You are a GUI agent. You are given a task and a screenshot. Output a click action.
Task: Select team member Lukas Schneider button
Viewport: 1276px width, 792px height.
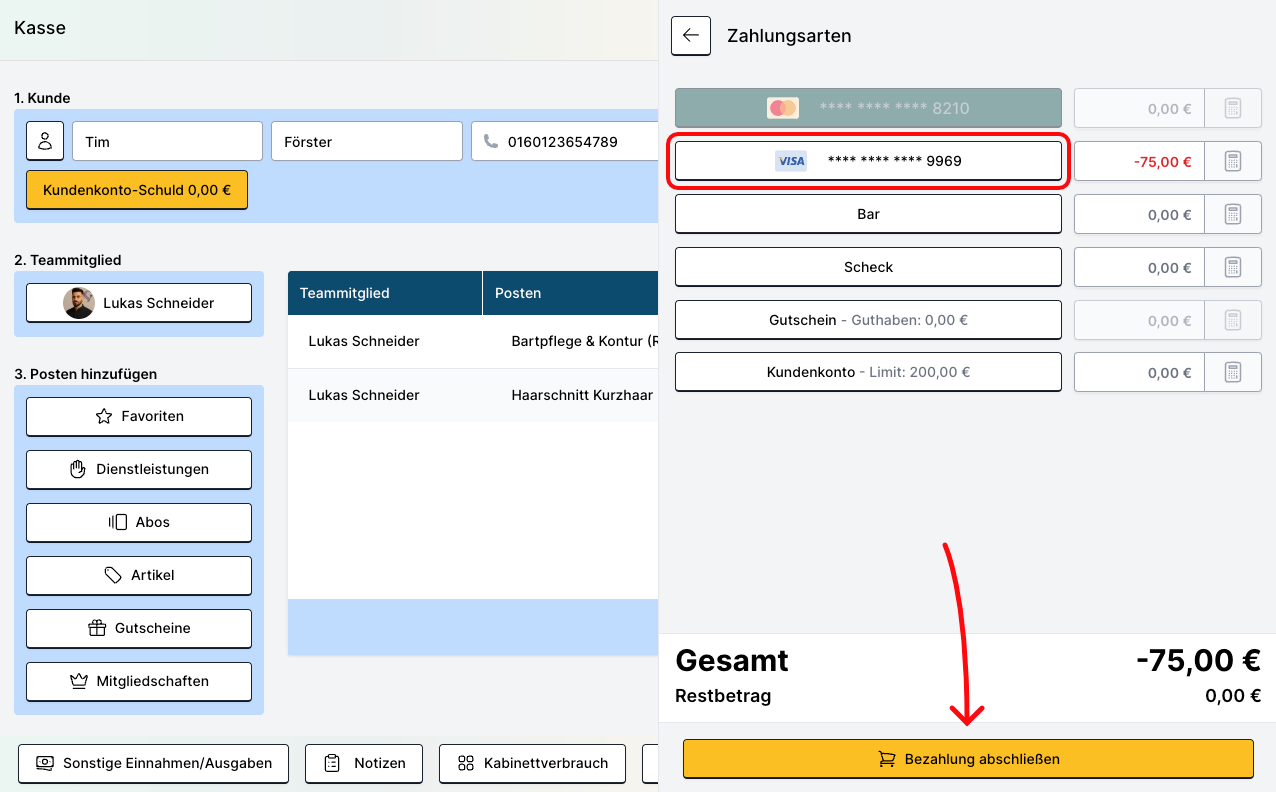pos(139,303)
